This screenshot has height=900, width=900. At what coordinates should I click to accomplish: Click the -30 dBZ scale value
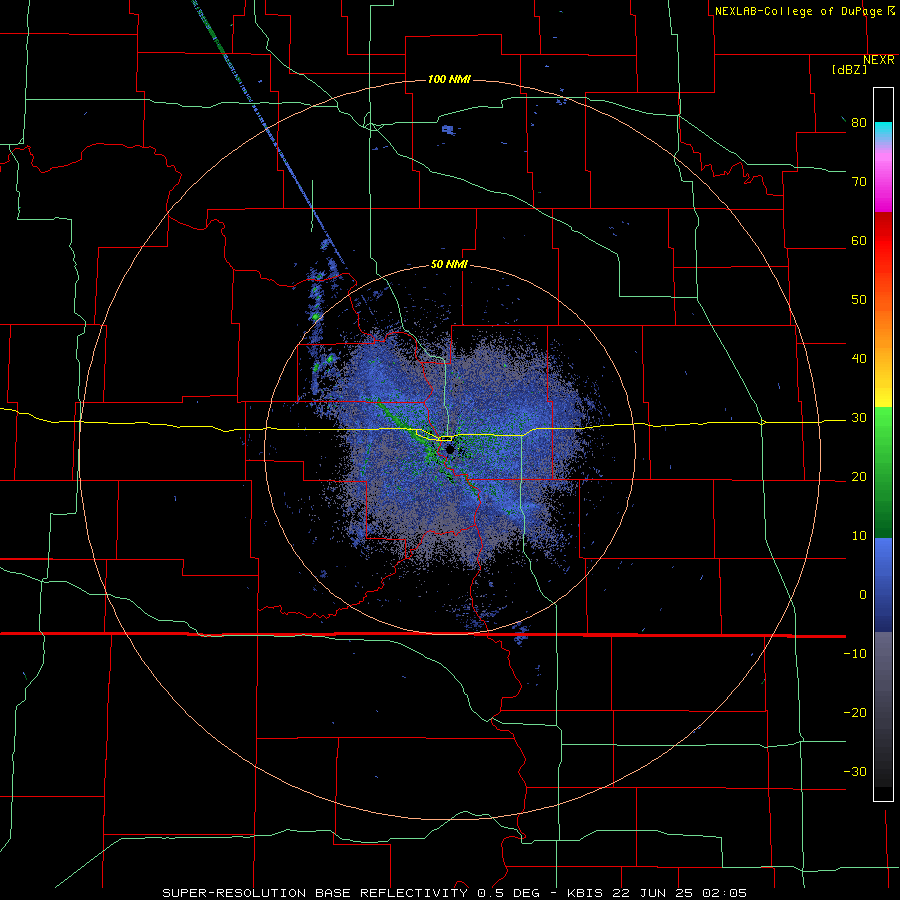coord(855,771)
